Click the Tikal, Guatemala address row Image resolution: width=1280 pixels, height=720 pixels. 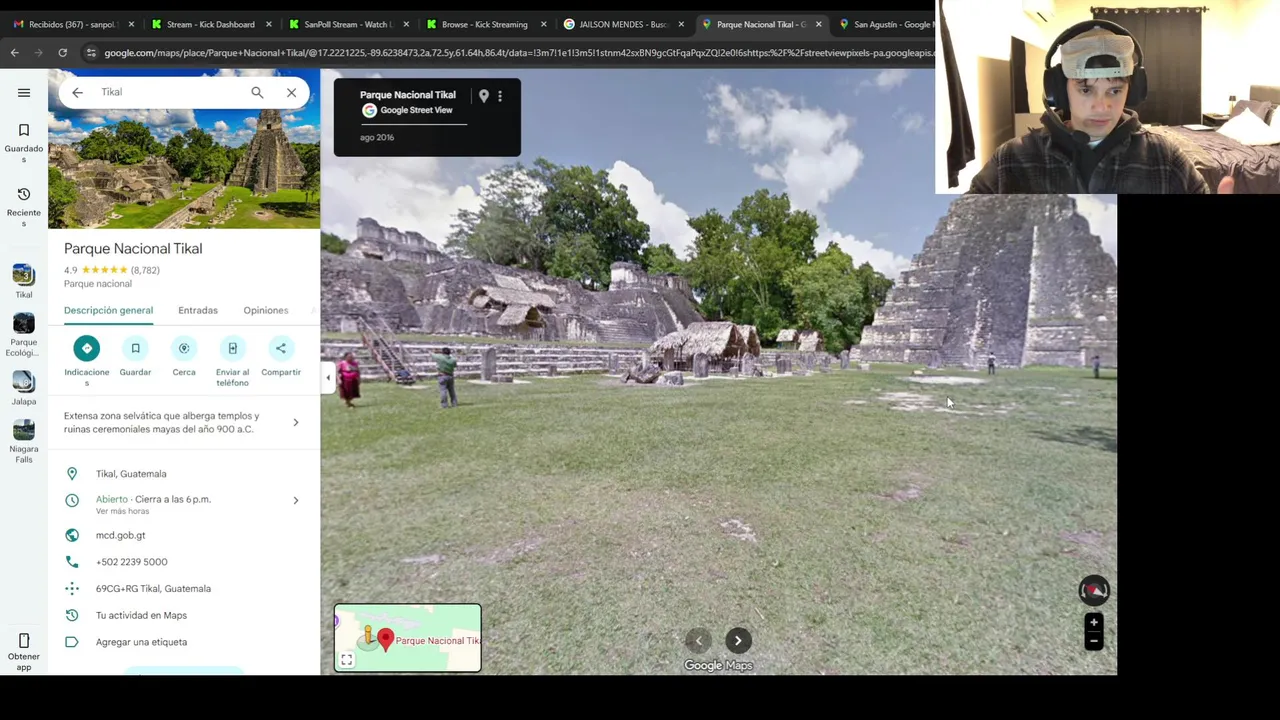[184, 474]
